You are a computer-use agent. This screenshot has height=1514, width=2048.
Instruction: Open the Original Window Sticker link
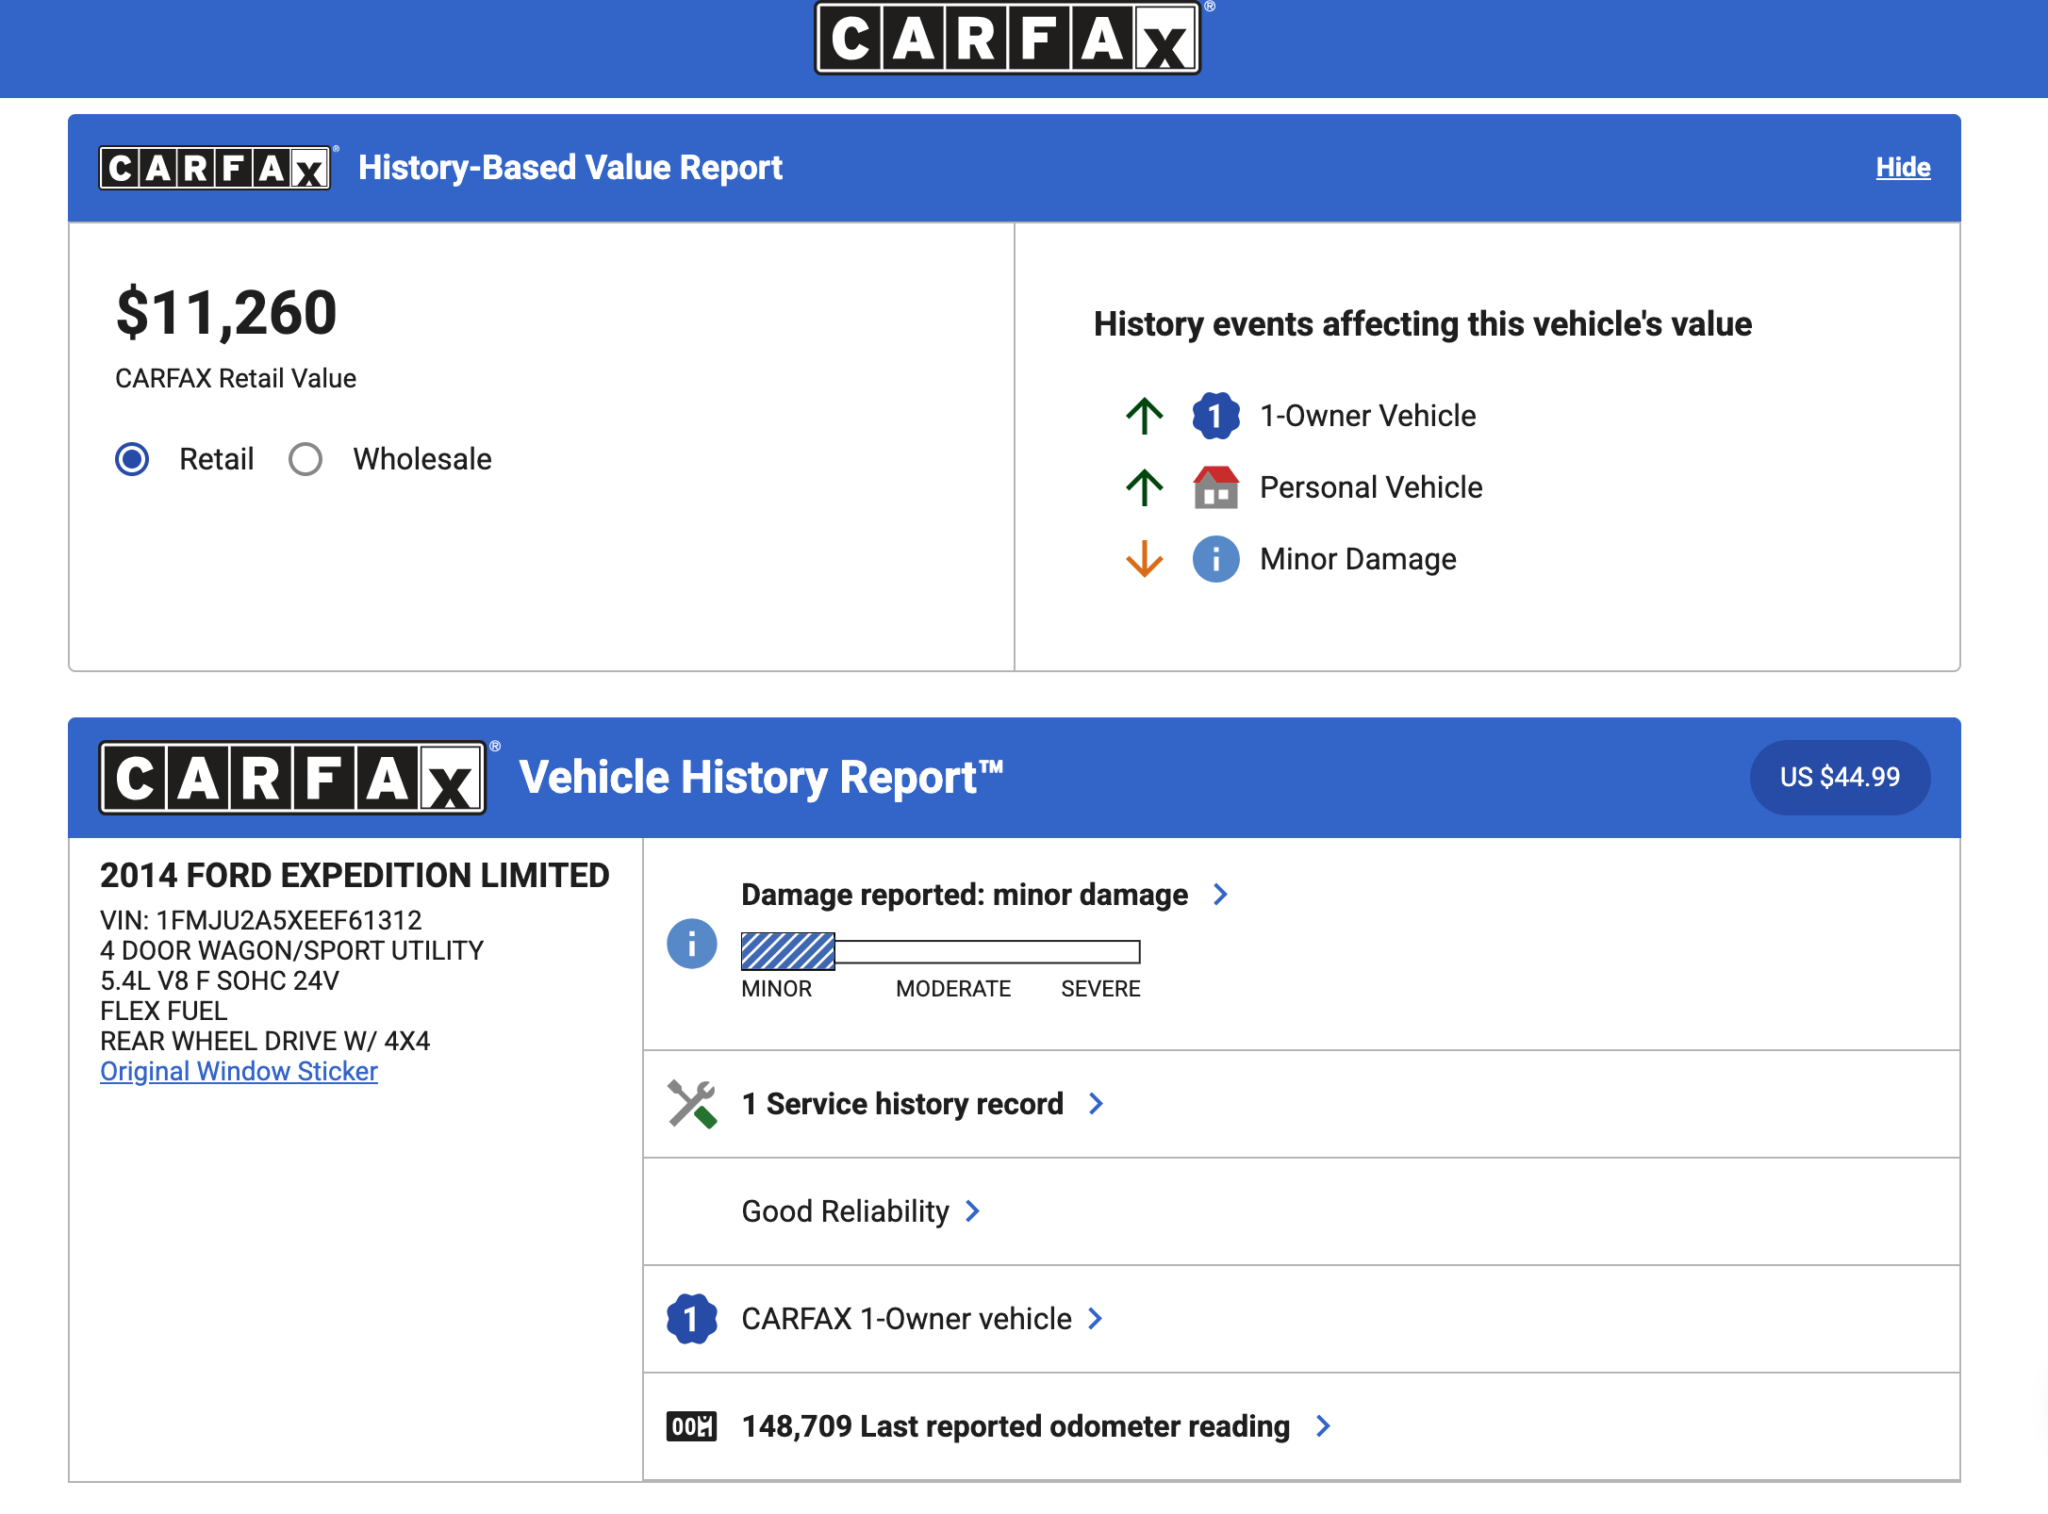pyautogui.click(x=239, y=1071)
